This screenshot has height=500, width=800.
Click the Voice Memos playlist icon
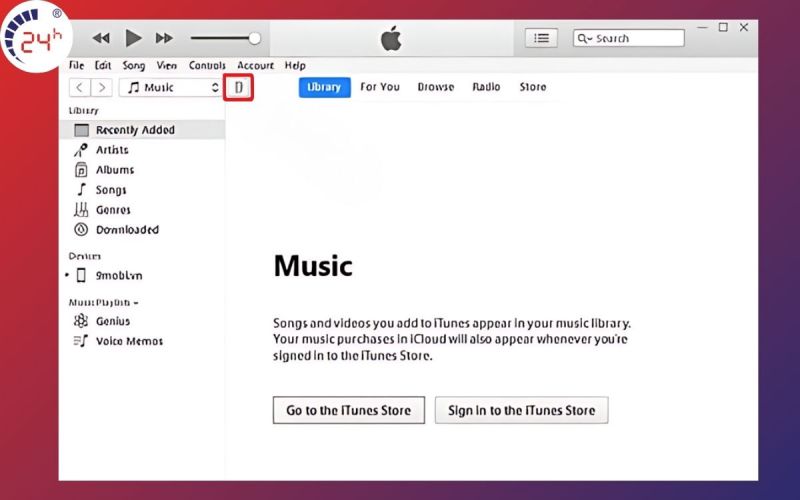click(81, 341)
